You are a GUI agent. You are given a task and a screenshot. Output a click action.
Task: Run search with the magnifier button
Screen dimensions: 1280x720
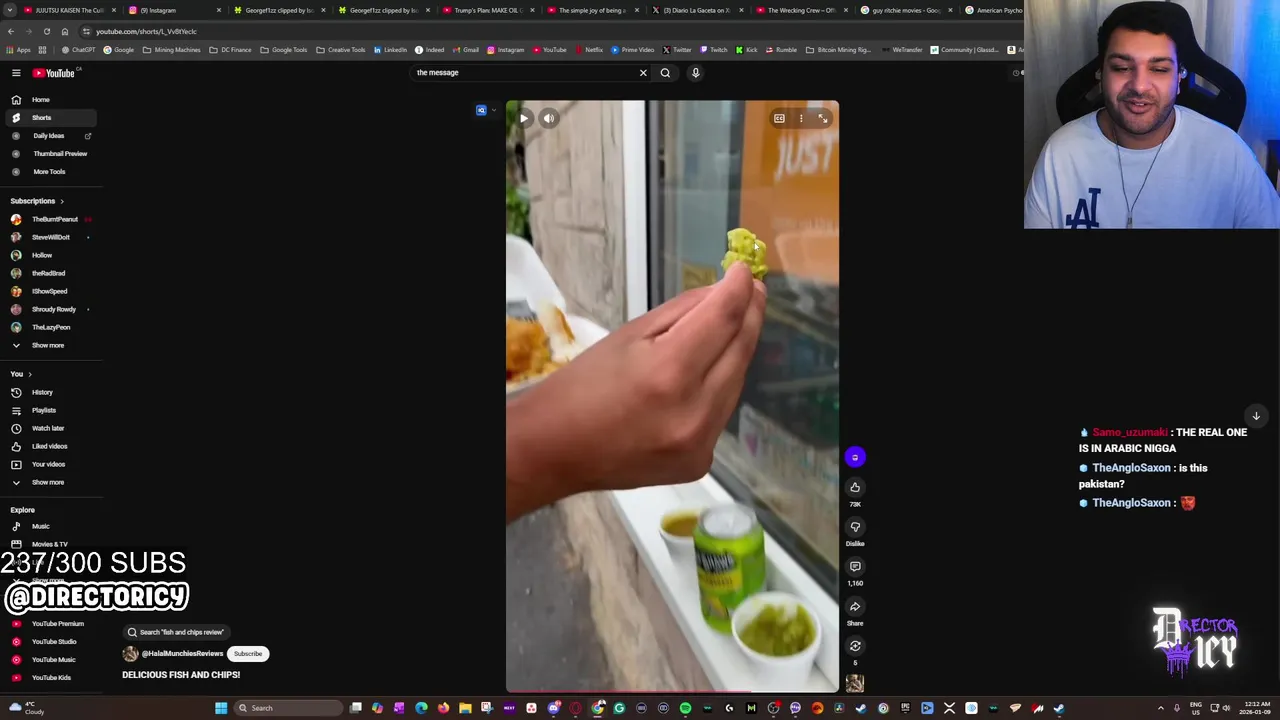(665, 72)
